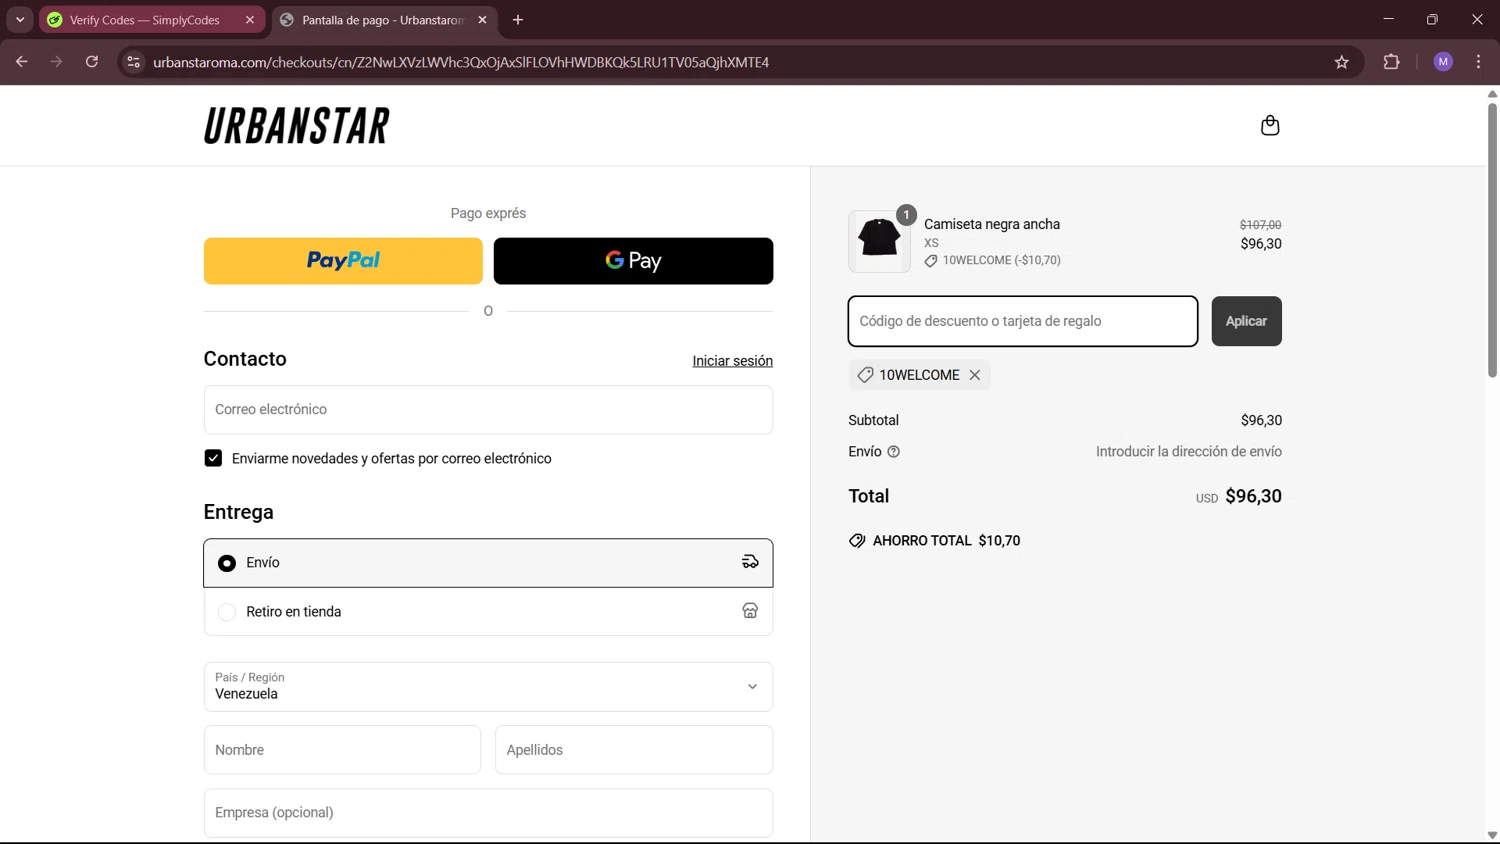Click 'Introducir la dirección de envío' text
Viewport: 1500px width, 844px height.
[x=1189, y=452]
